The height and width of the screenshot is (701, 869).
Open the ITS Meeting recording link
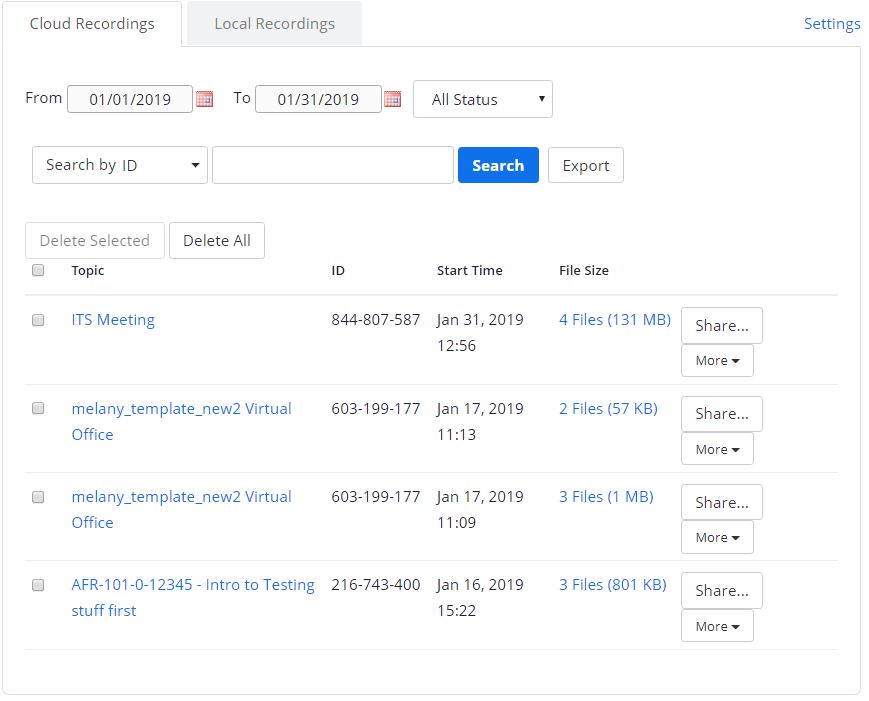point(113,320)
